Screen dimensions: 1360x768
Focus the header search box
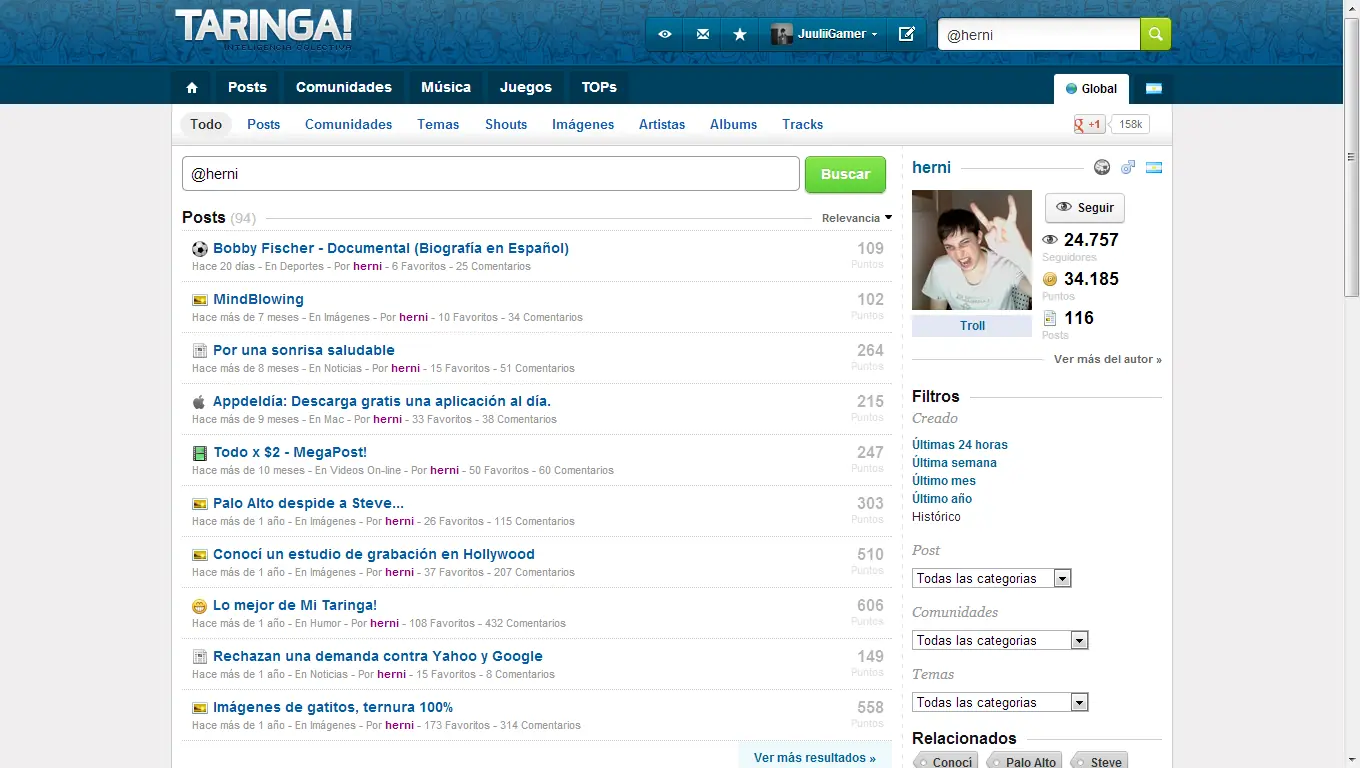pos(1039,34)
